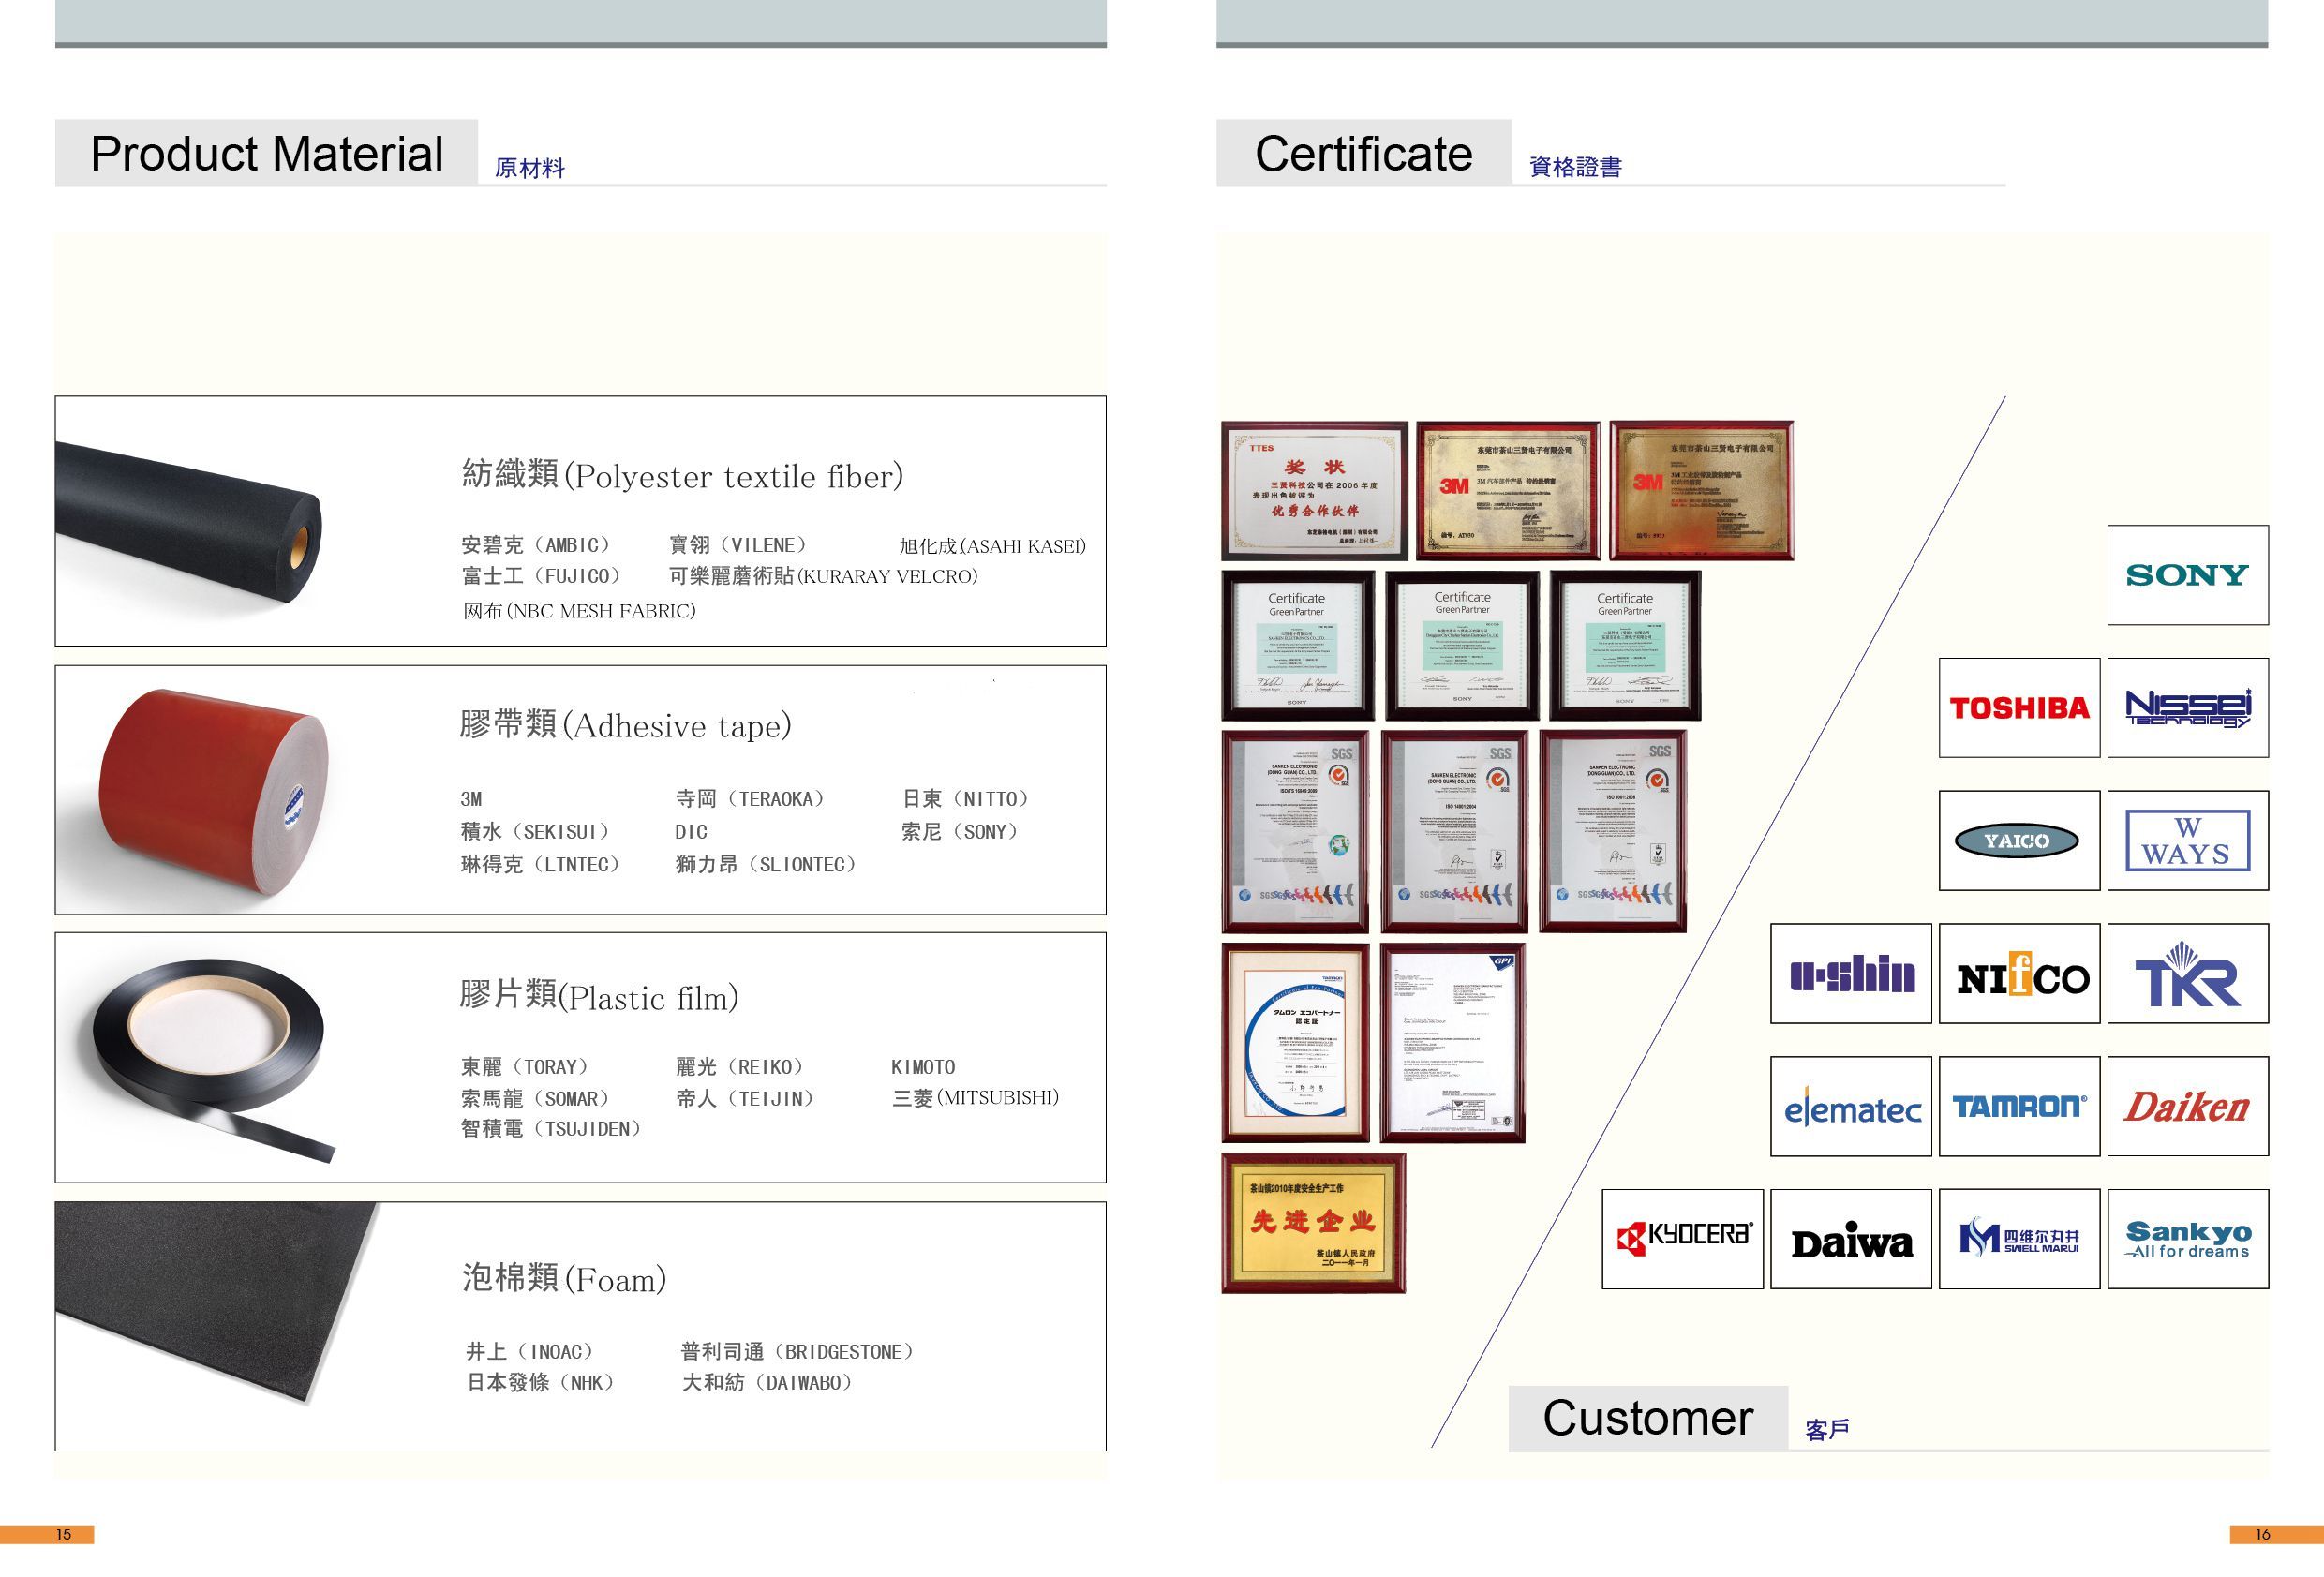Viewport: 2324px width, 1577px height.
Task: Click the DIC supplier text
Action: coord(691,832)
